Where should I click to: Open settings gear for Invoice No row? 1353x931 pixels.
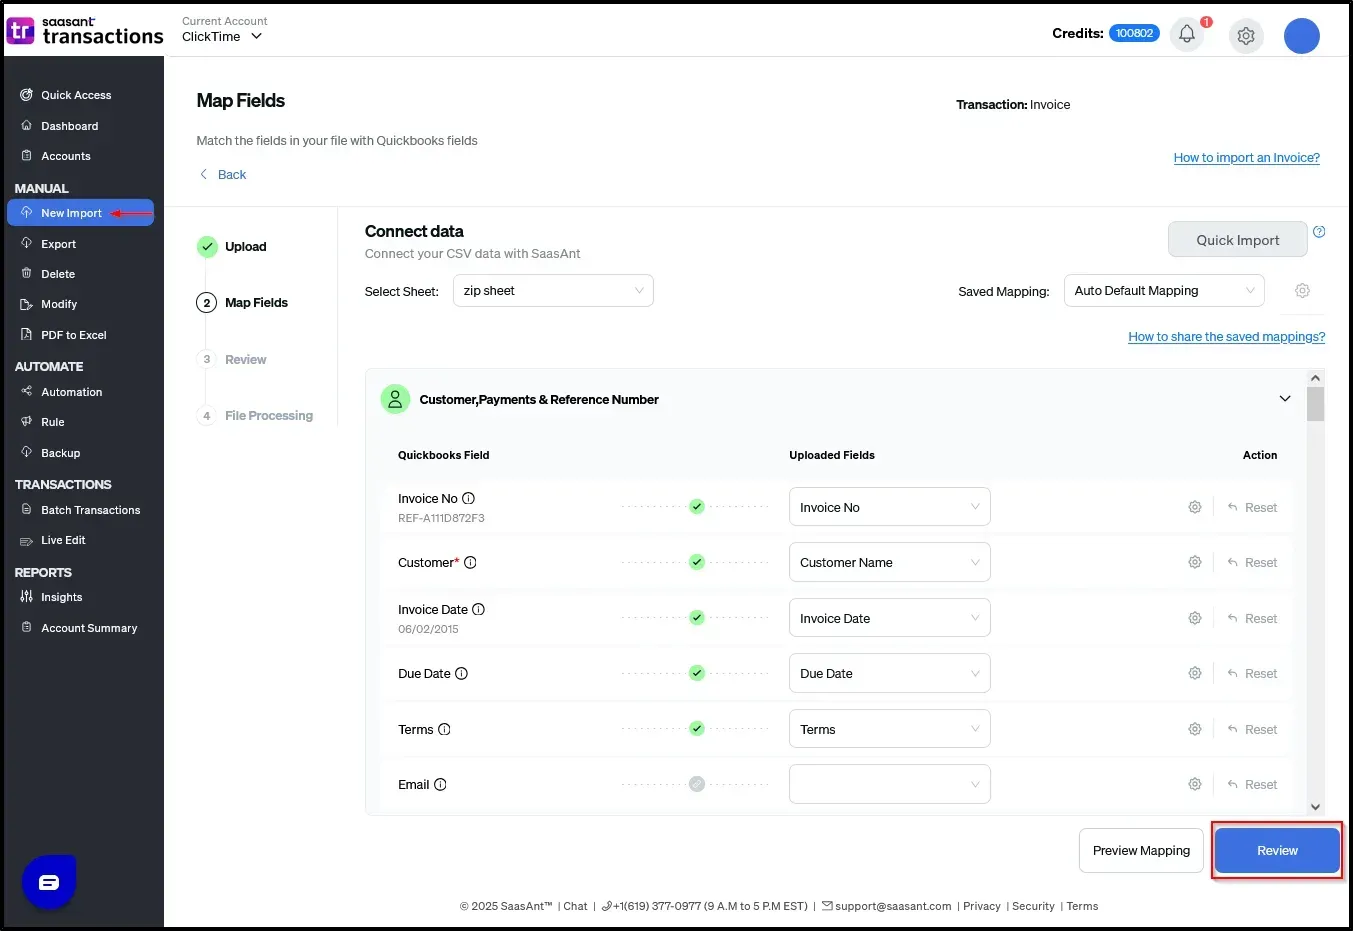(x=1194, y=507)
